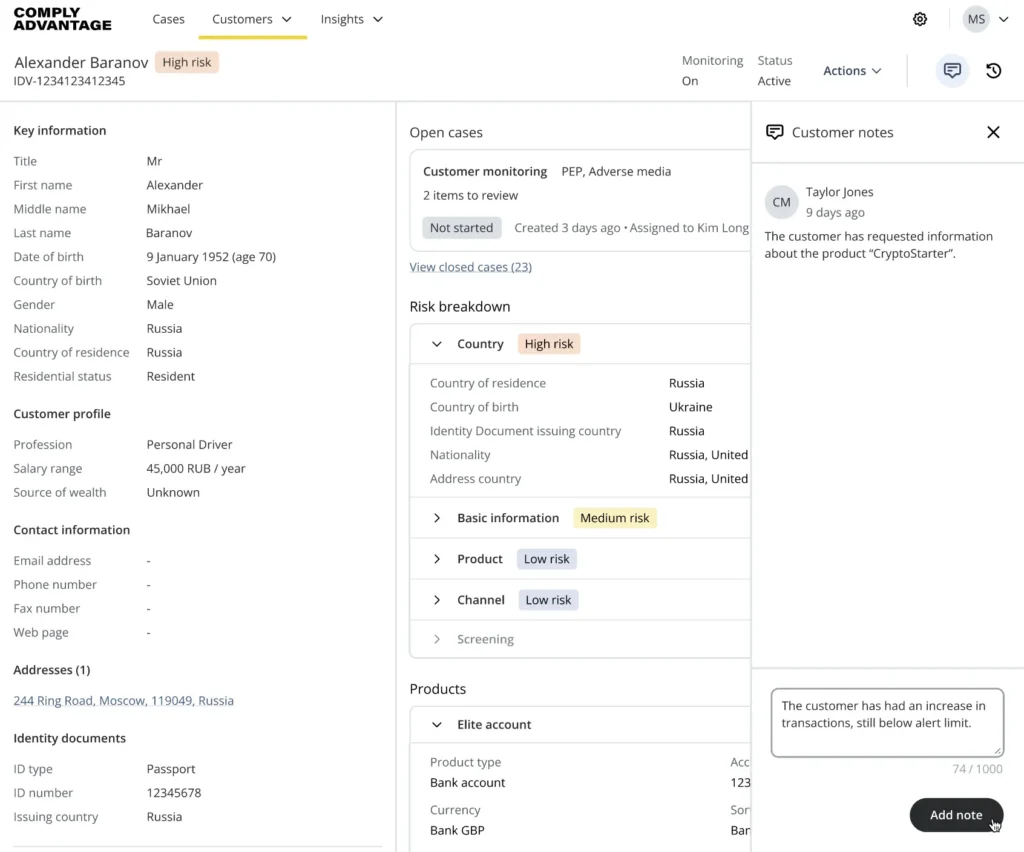This screenshot has width=1024, height=852.
Task: Open the settings gear icon
Action: pos(920,19)
